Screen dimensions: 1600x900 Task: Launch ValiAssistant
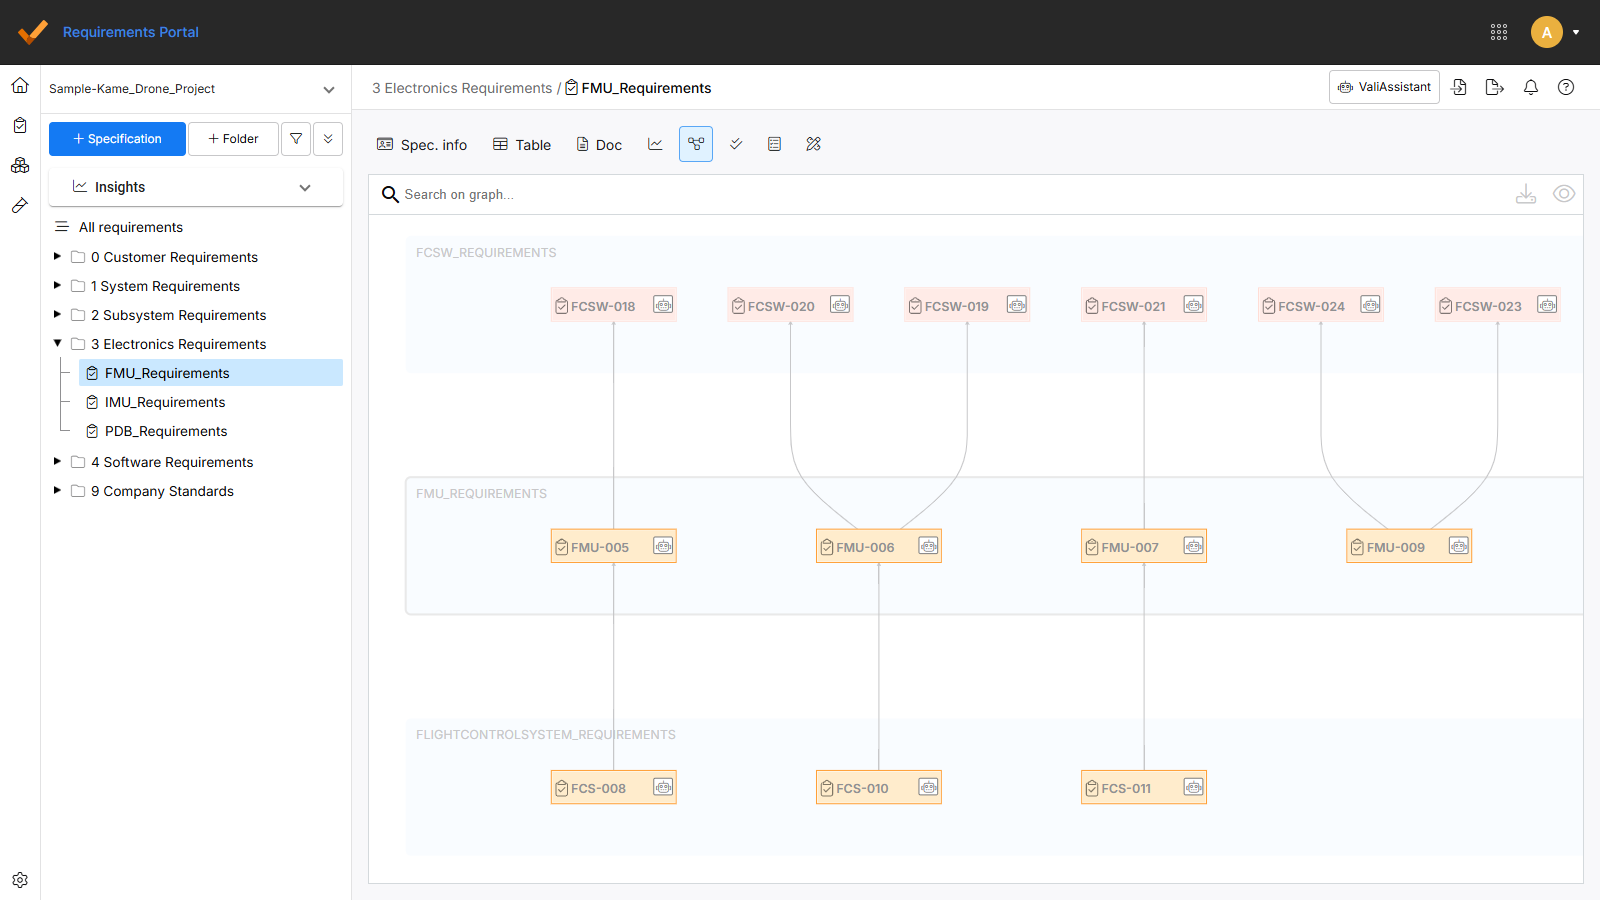click(x=1383, y=87)
